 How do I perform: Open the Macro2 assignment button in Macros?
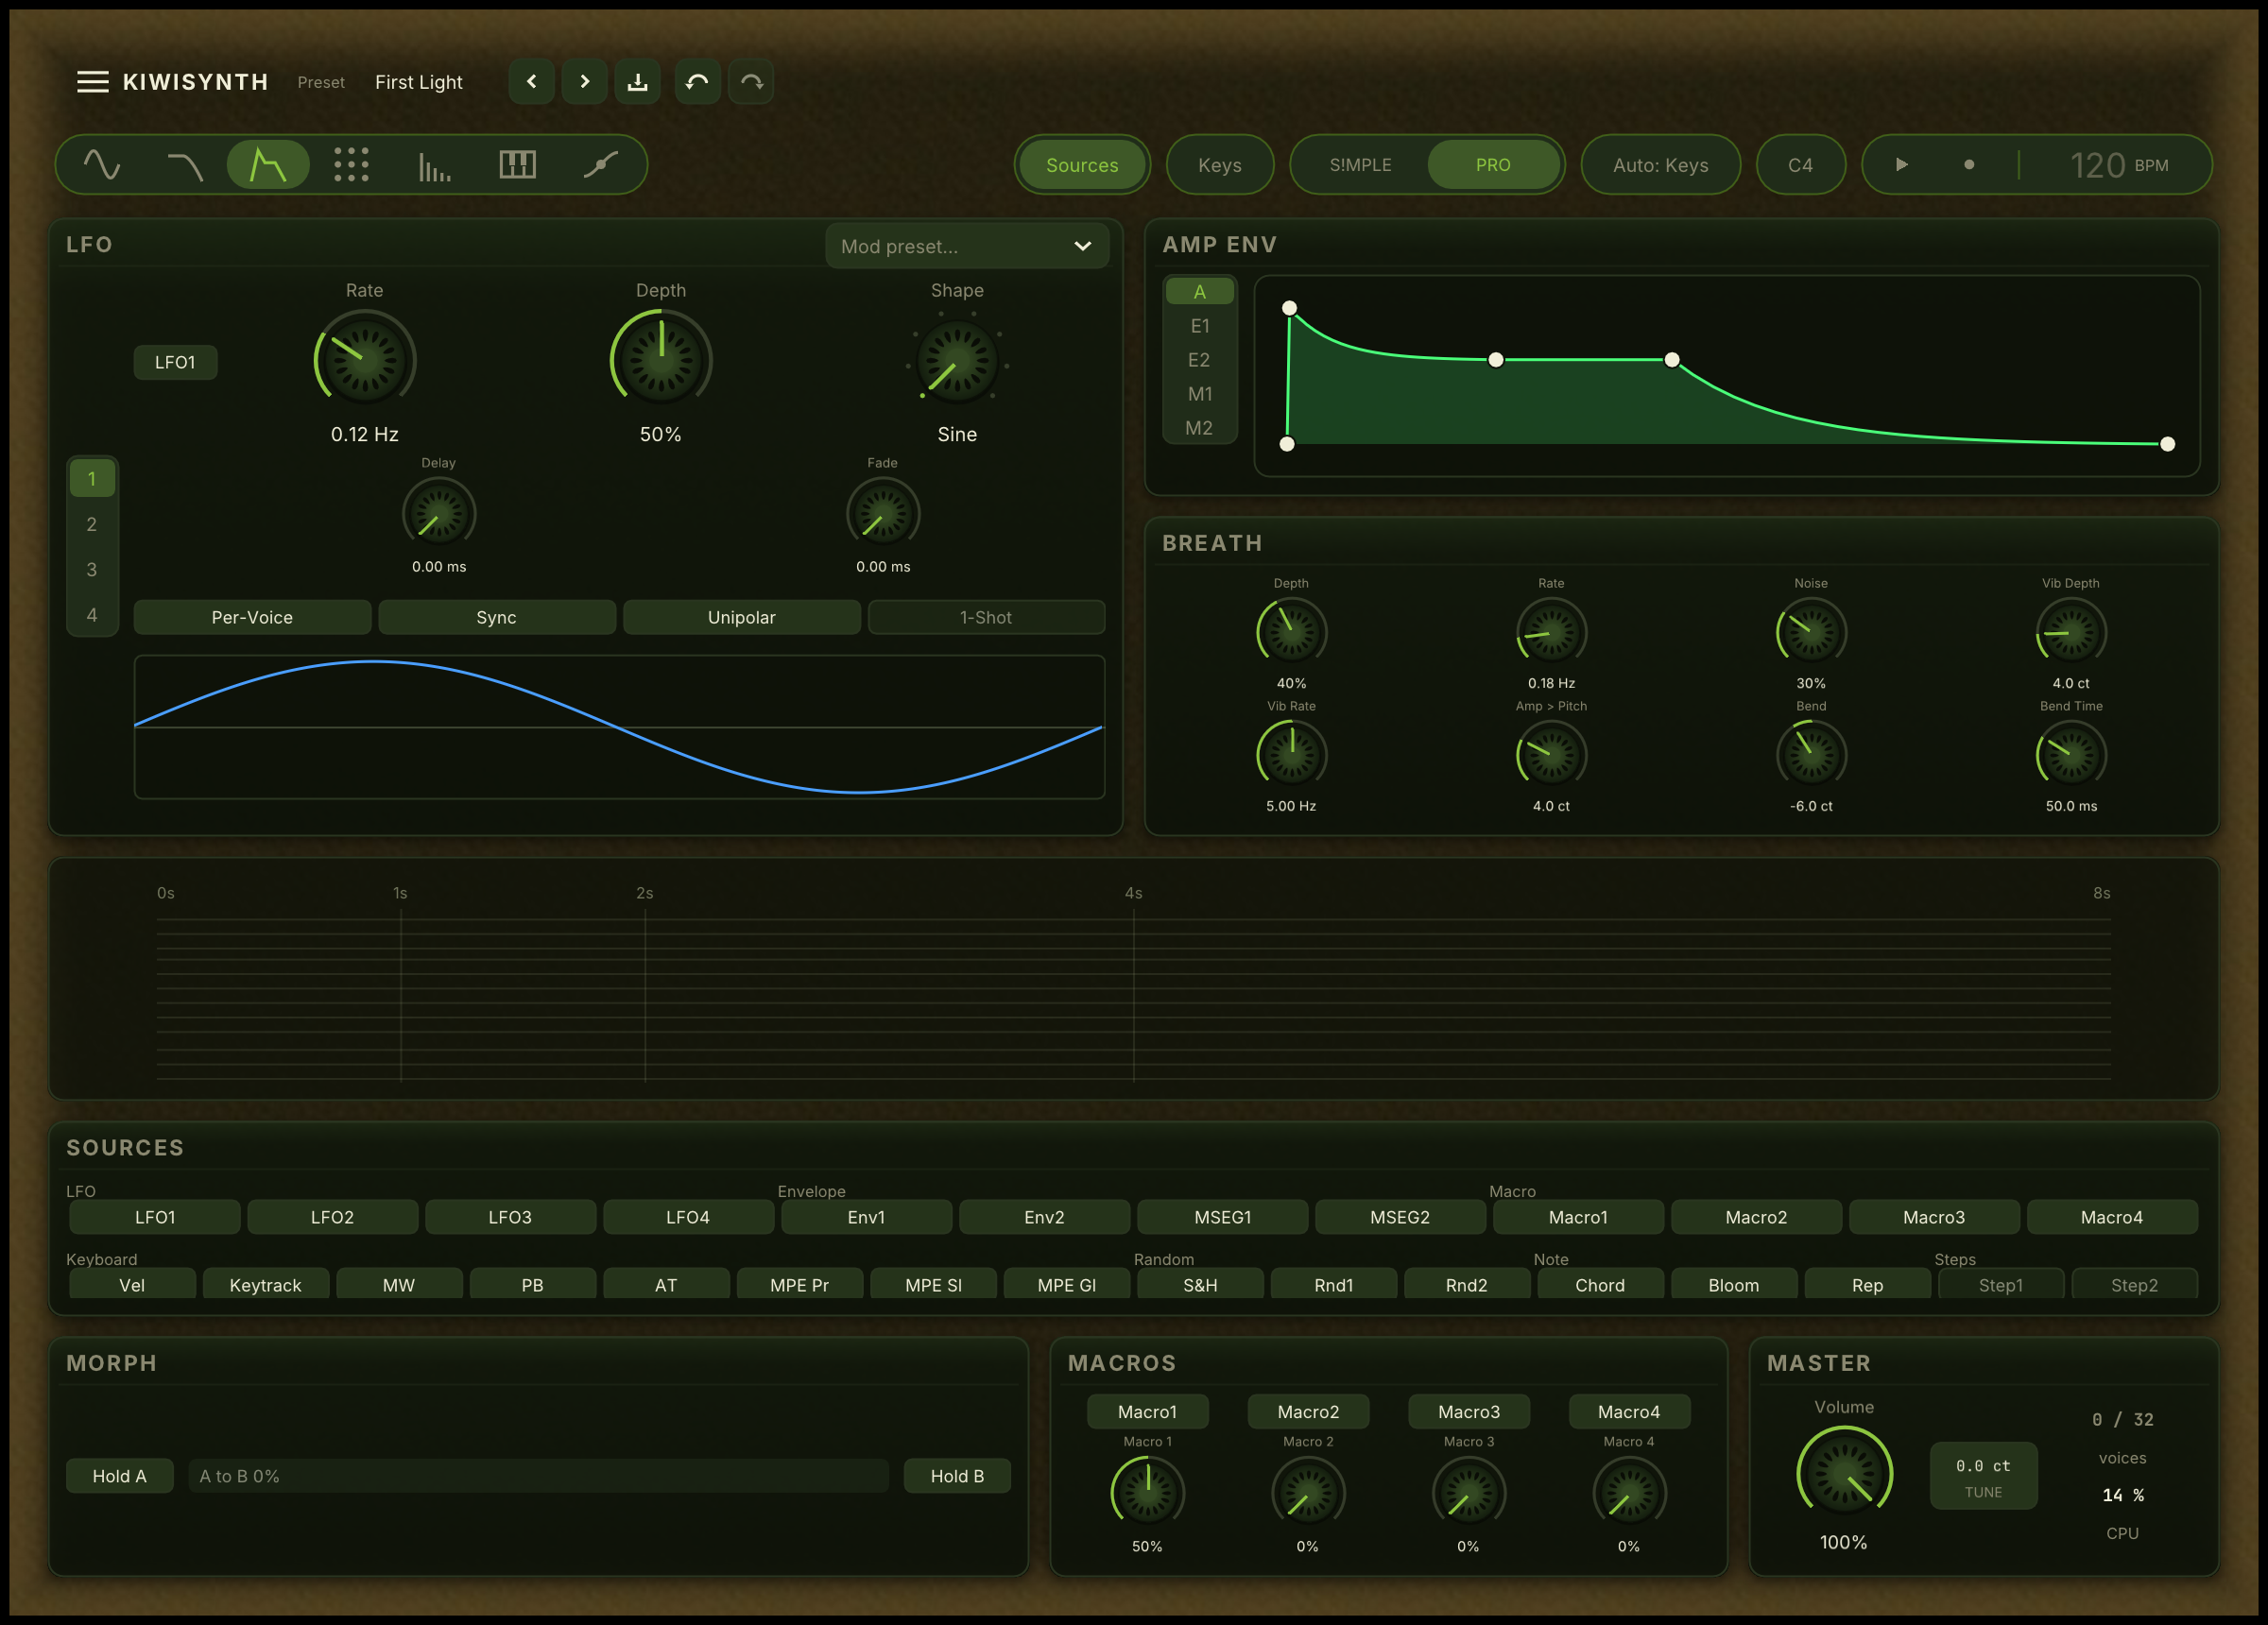1308,1411
